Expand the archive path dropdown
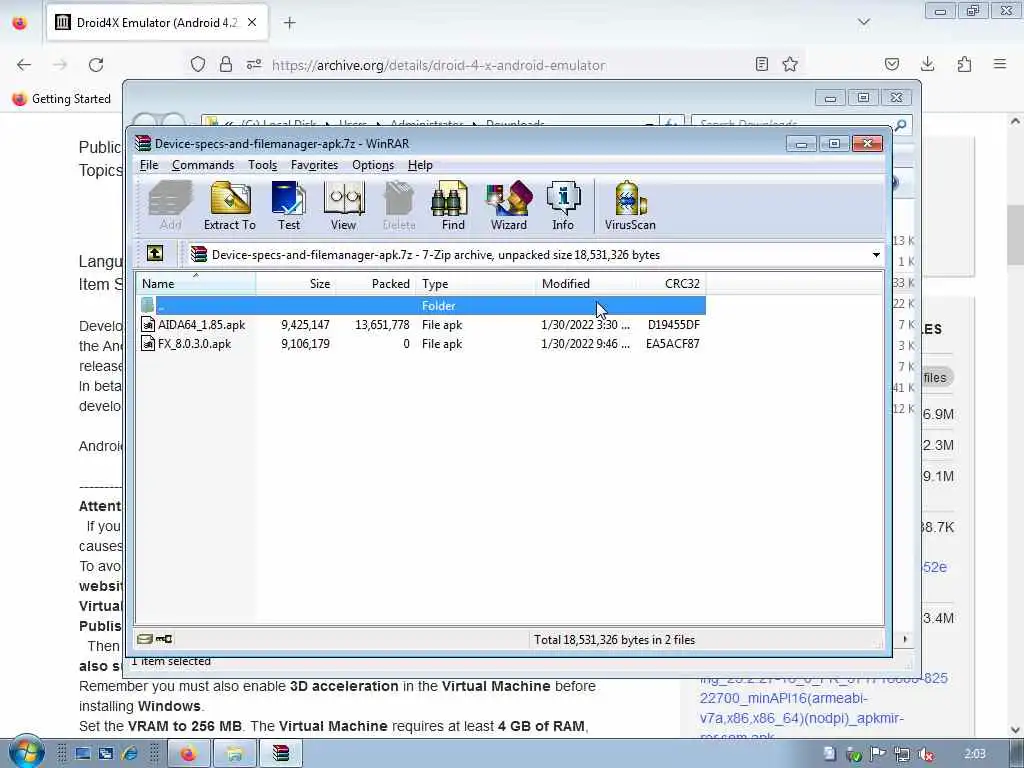Screen dimensions: 1024x768 point(876,255)
